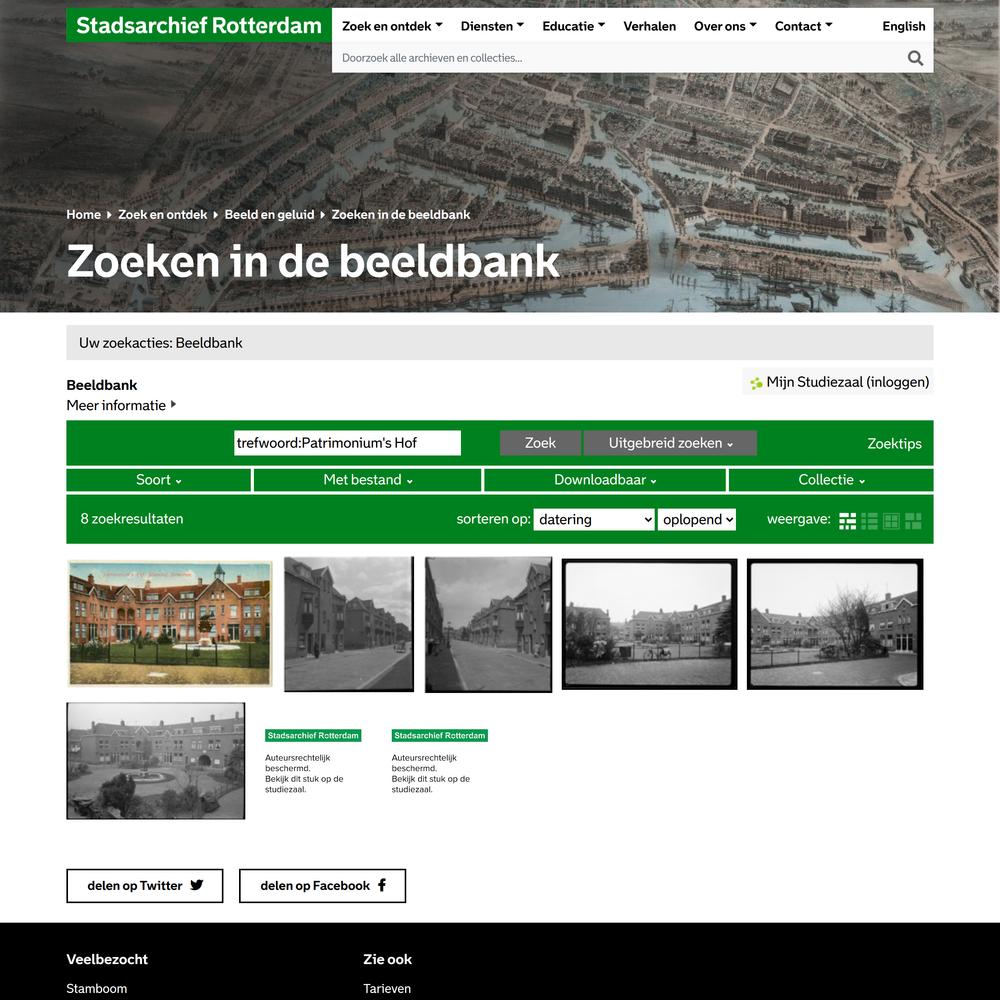The width and height of the screenshot is (1000, 1000).
Task: Click the "Zie ook" footer heading
Action: click(388, 959)
